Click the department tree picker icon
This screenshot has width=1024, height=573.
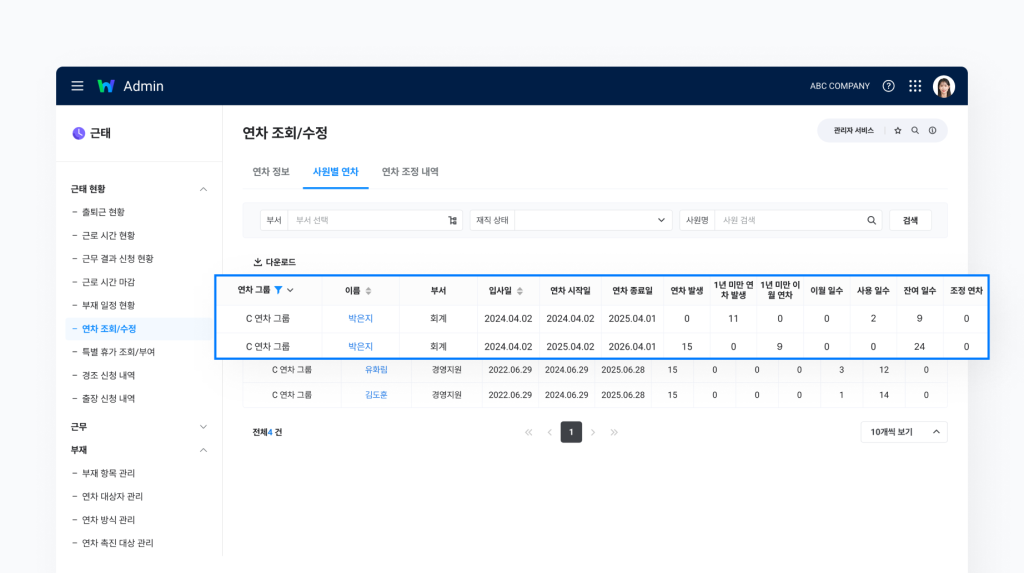coord(453,220)
